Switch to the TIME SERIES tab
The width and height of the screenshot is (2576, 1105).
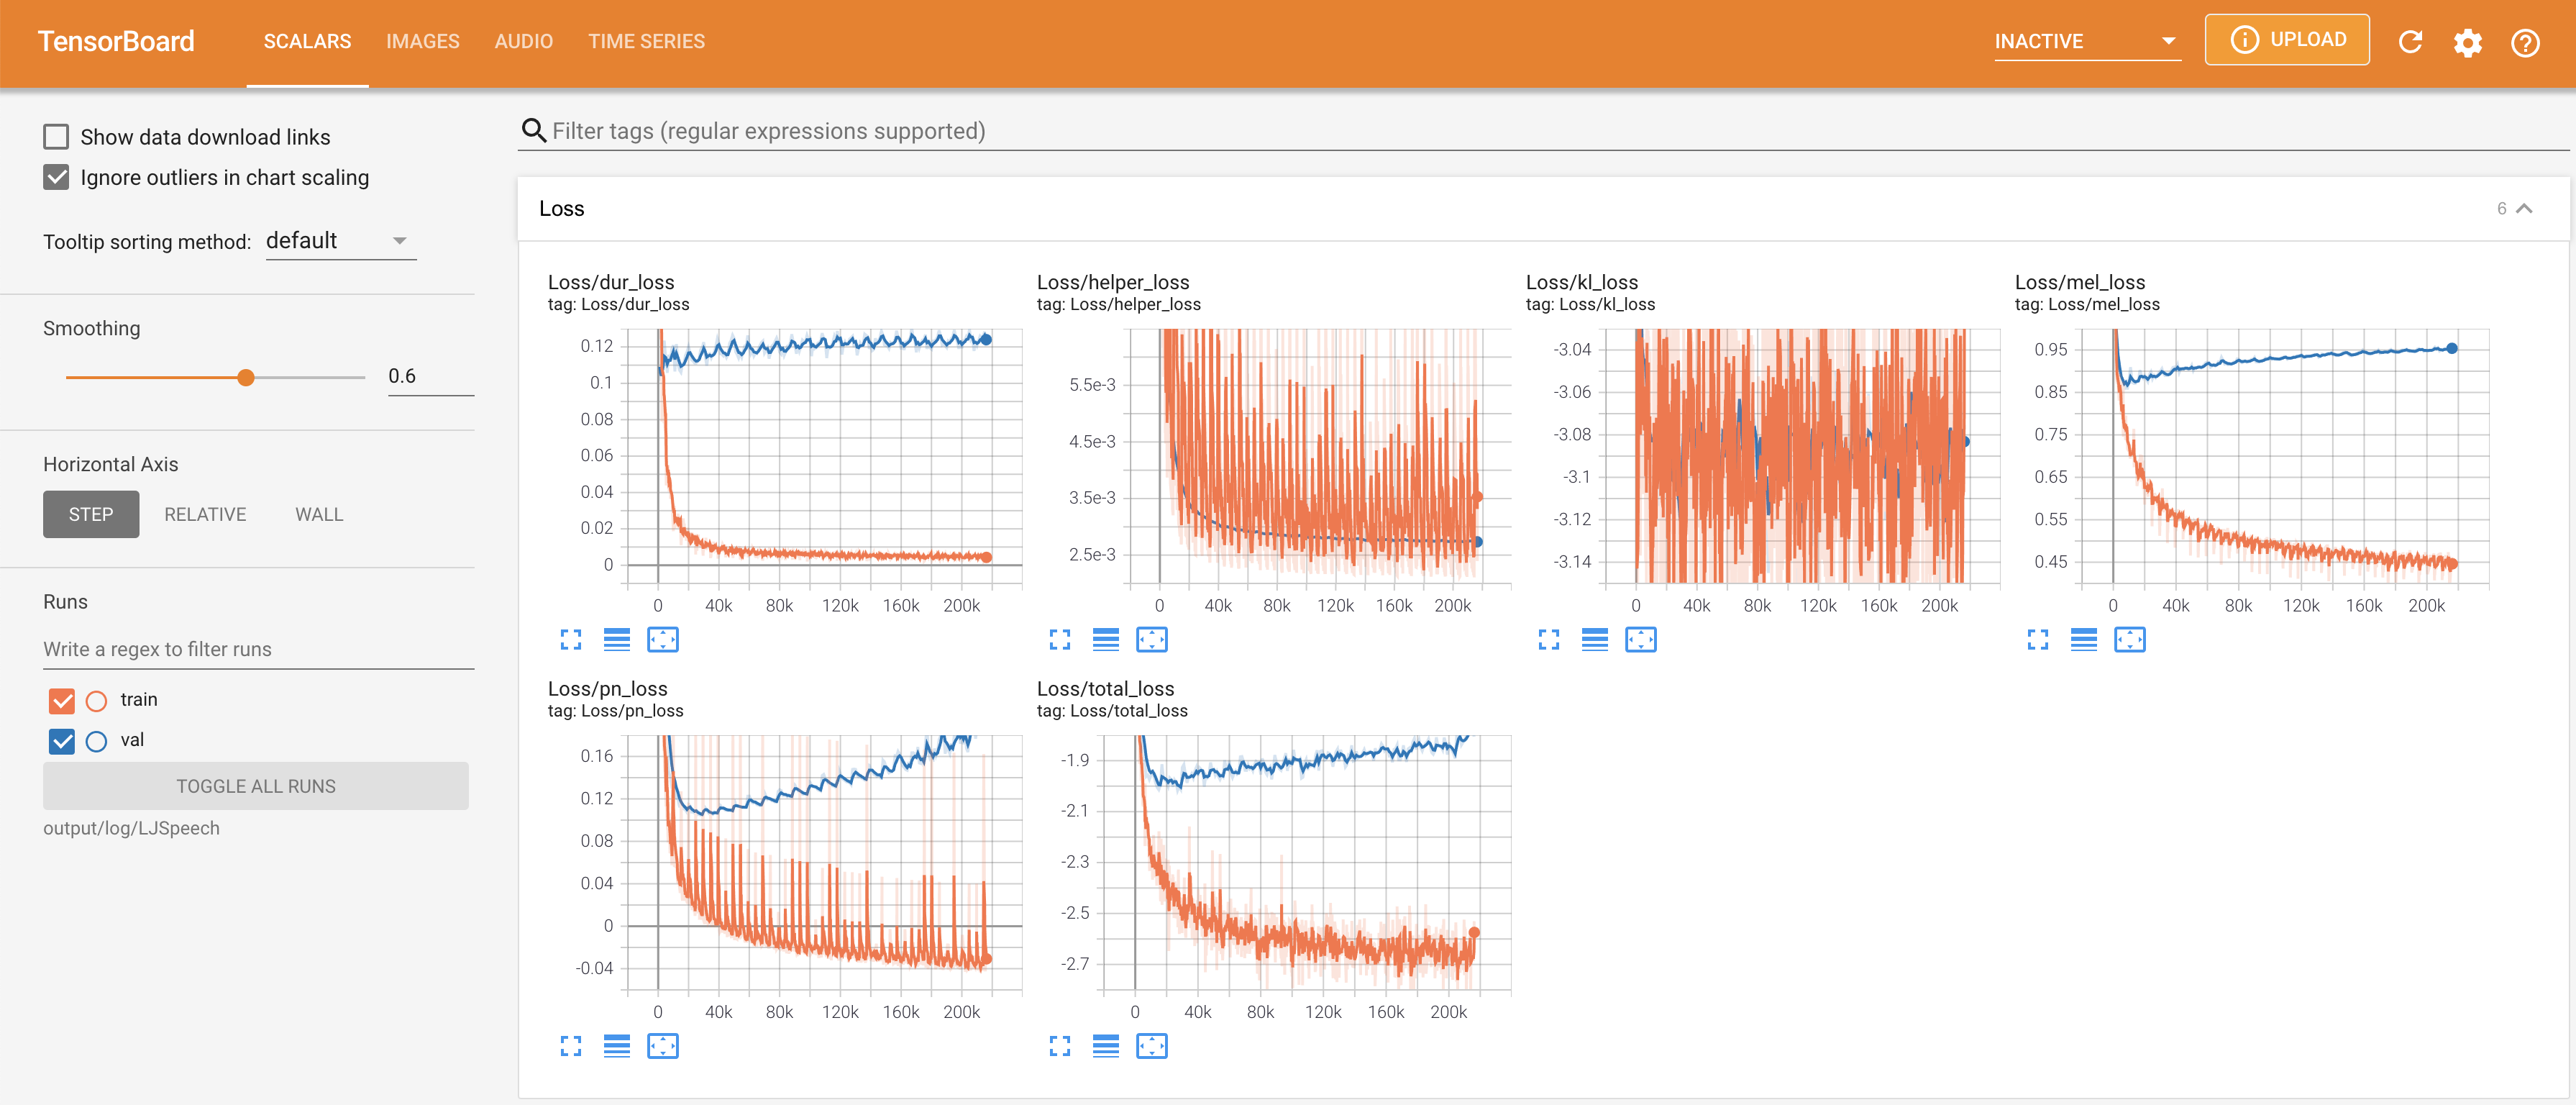[x=646, y=42]
